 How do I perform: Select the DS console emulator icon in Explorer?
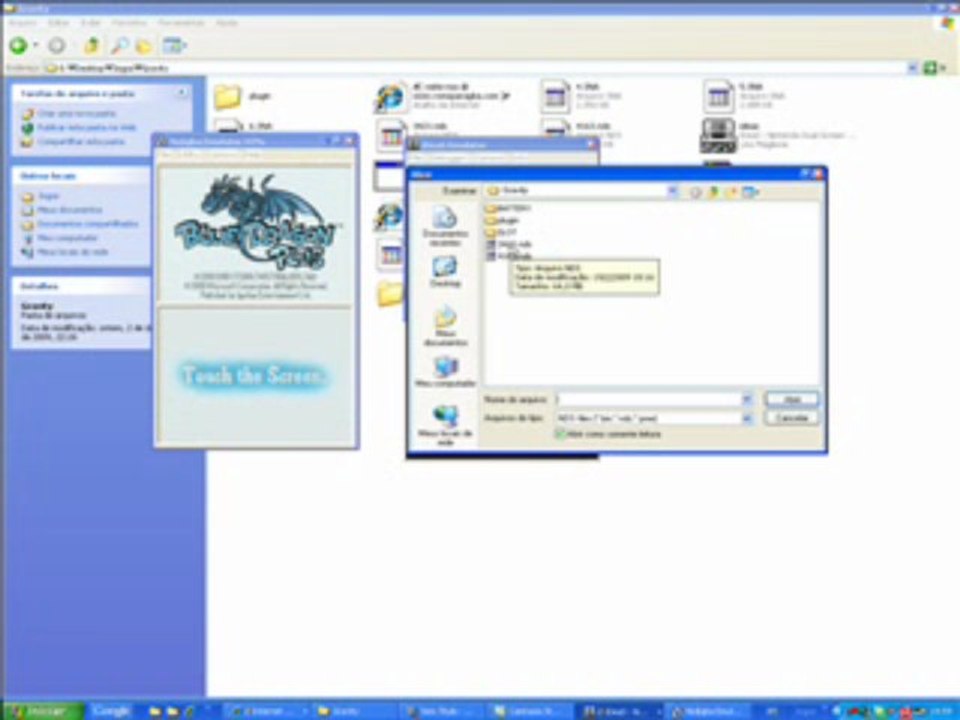tap(718, 135)
